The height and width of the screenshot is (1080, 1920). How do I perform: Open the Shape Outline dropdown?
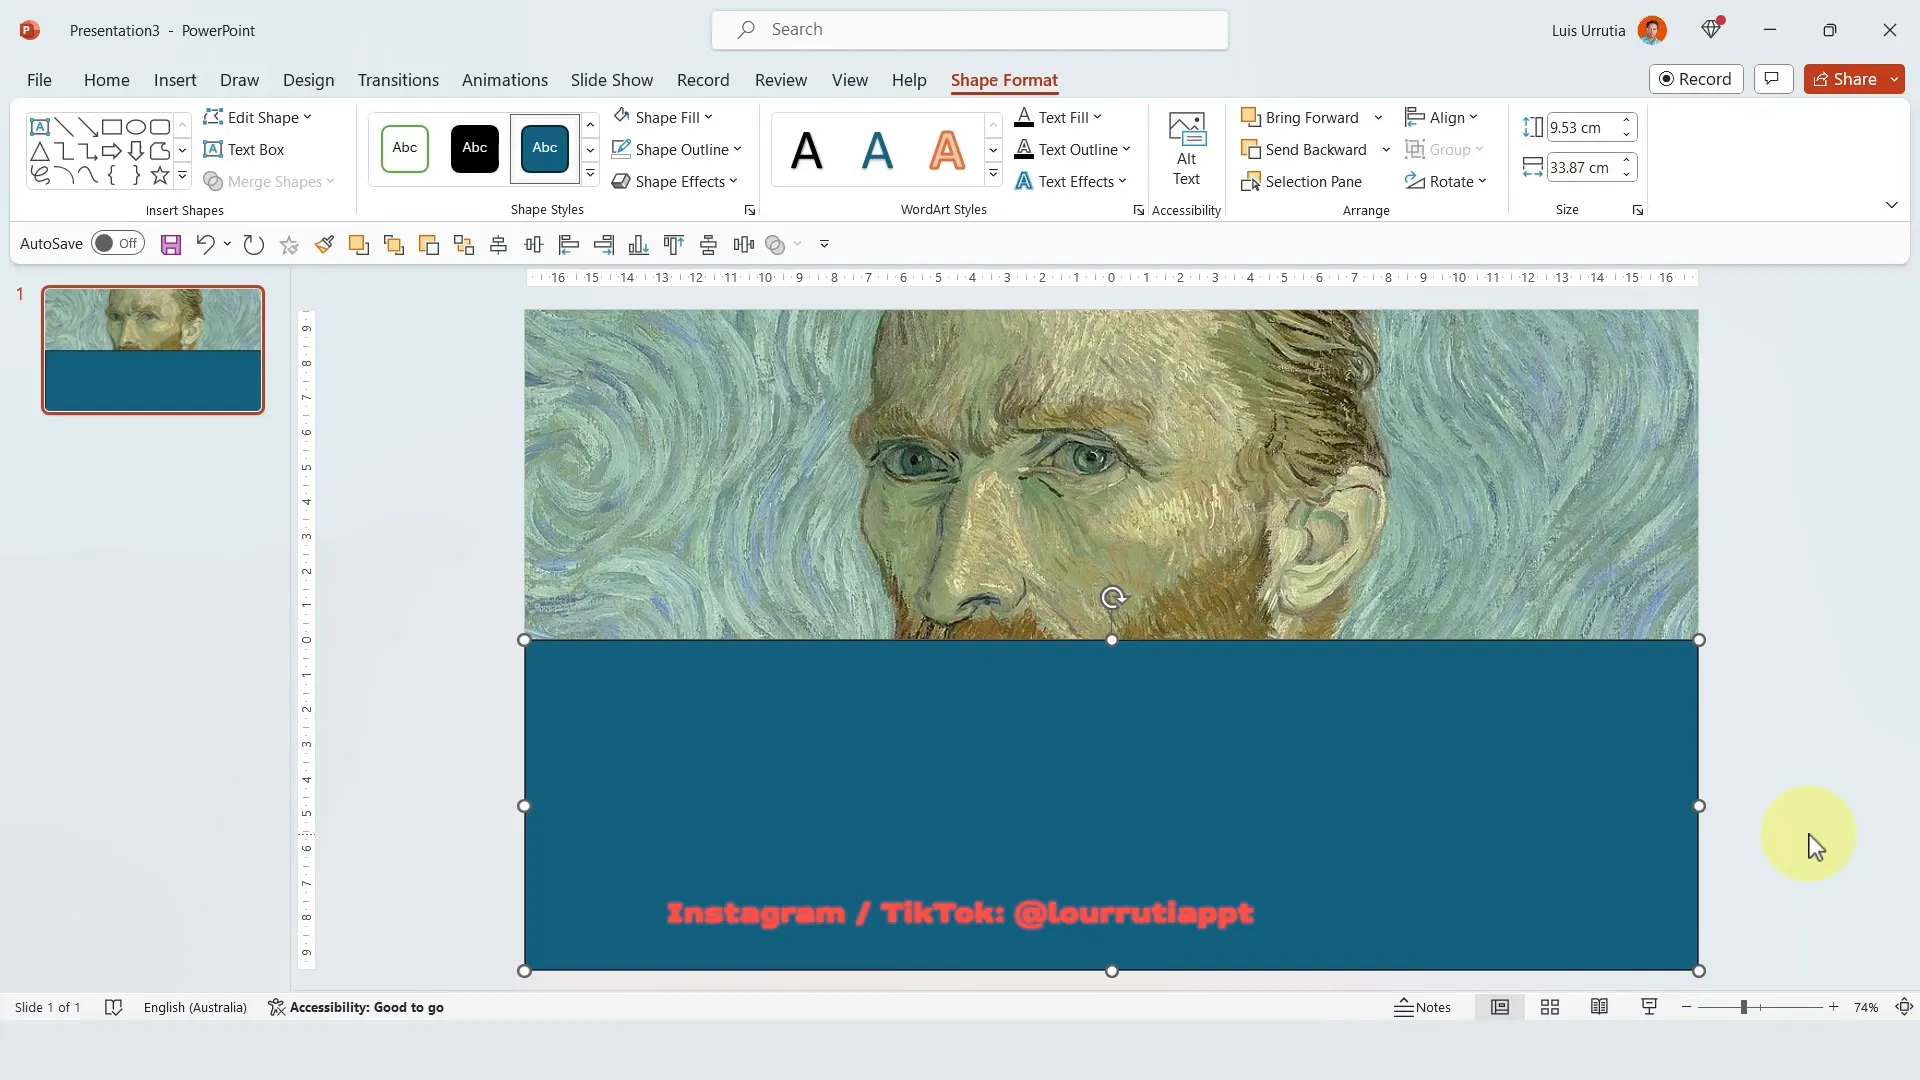click(x=677, y=149)
